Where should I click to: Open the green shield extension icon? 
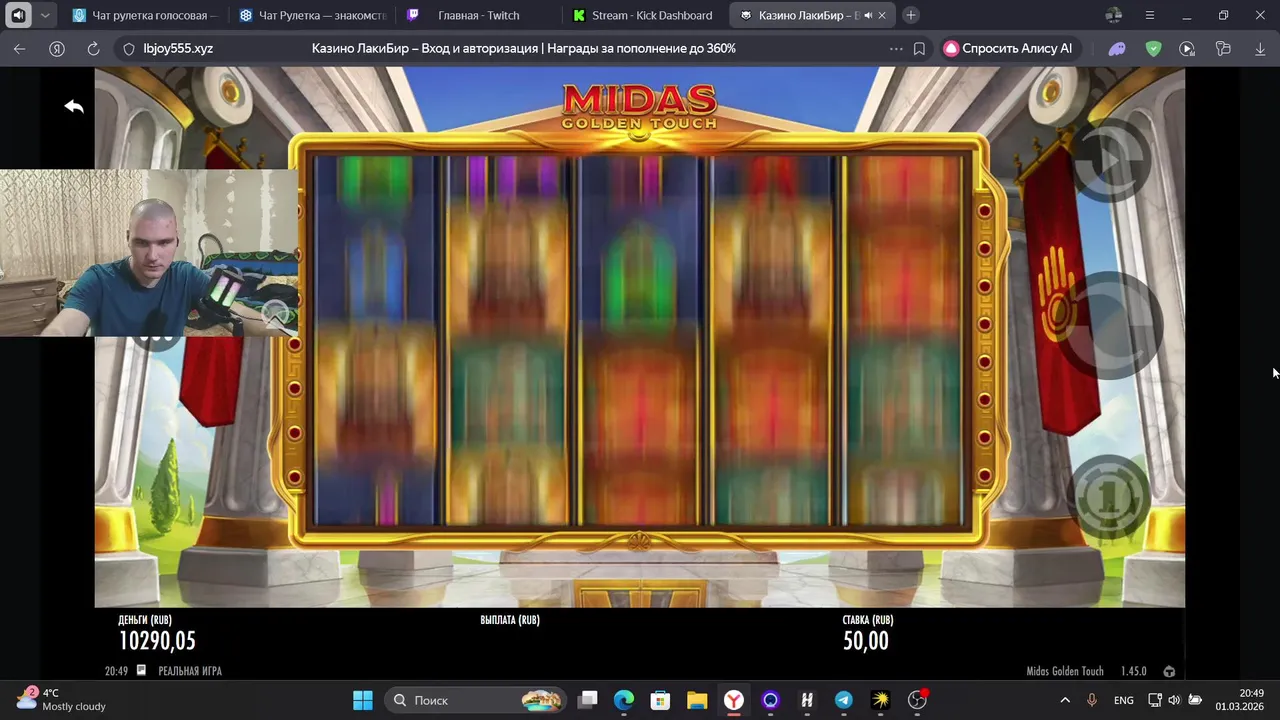click(x=1153, y=48)
